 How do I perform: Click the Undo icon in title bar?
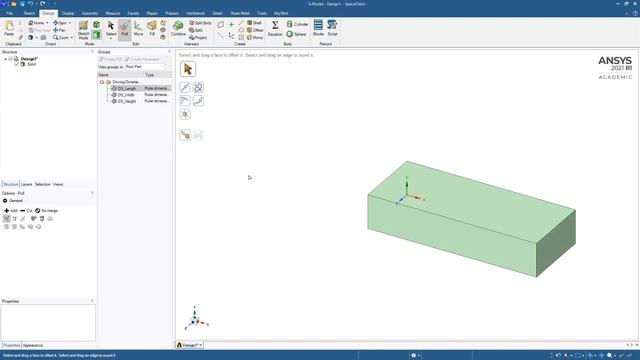(x=31, y=4)
